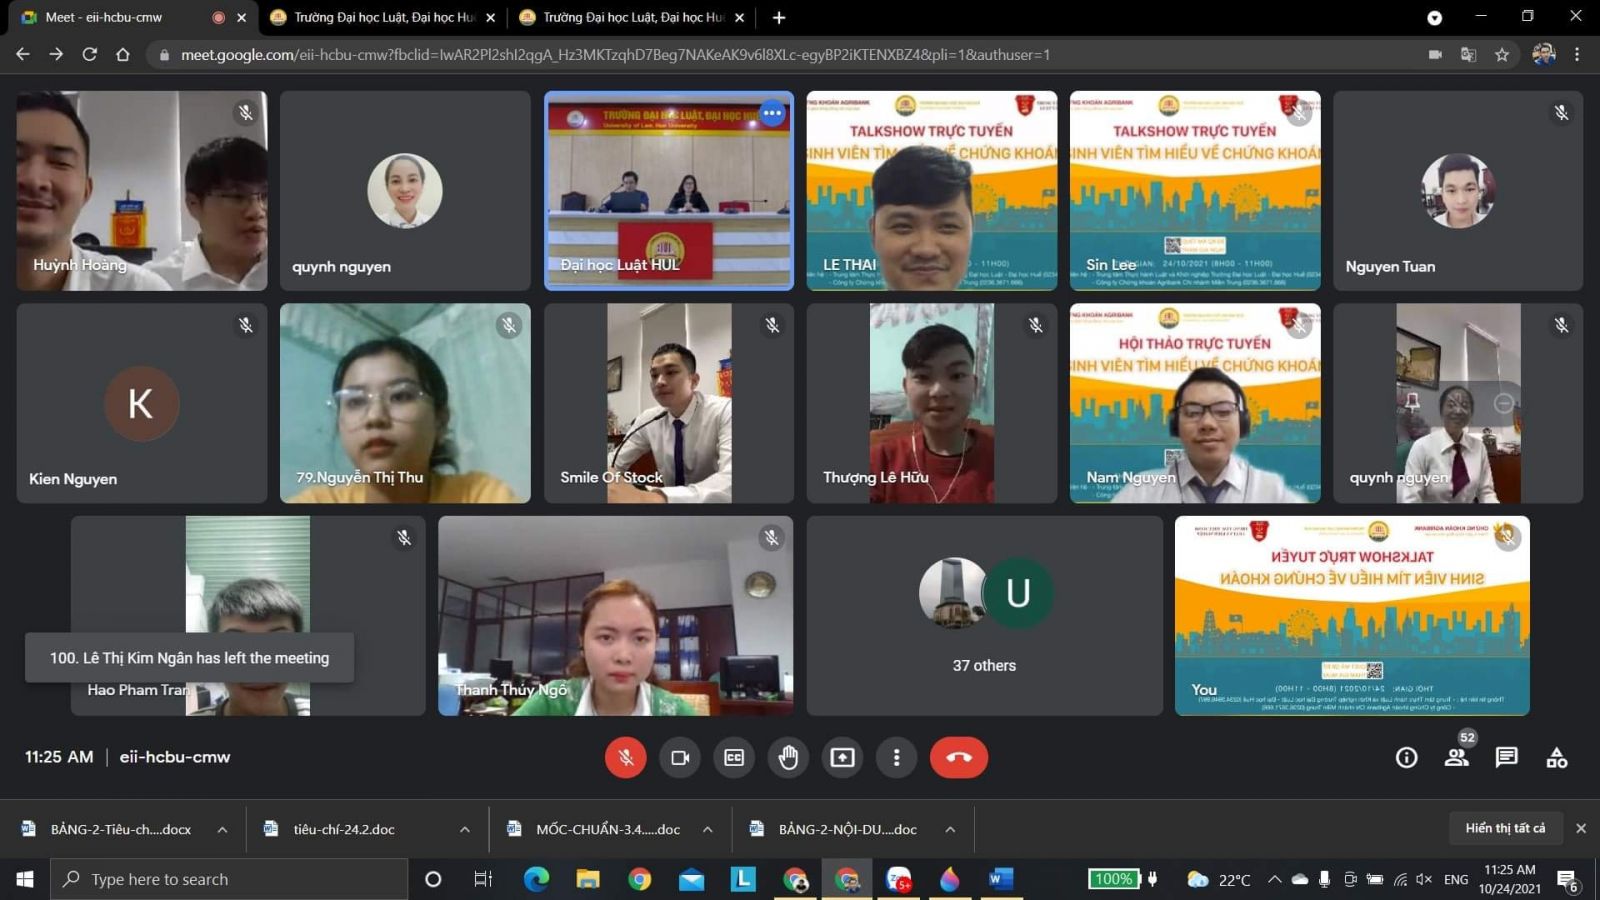Show the participants list
Image resolution: width=1600 pixels, height=900 pixels.
pos(1456,758)
